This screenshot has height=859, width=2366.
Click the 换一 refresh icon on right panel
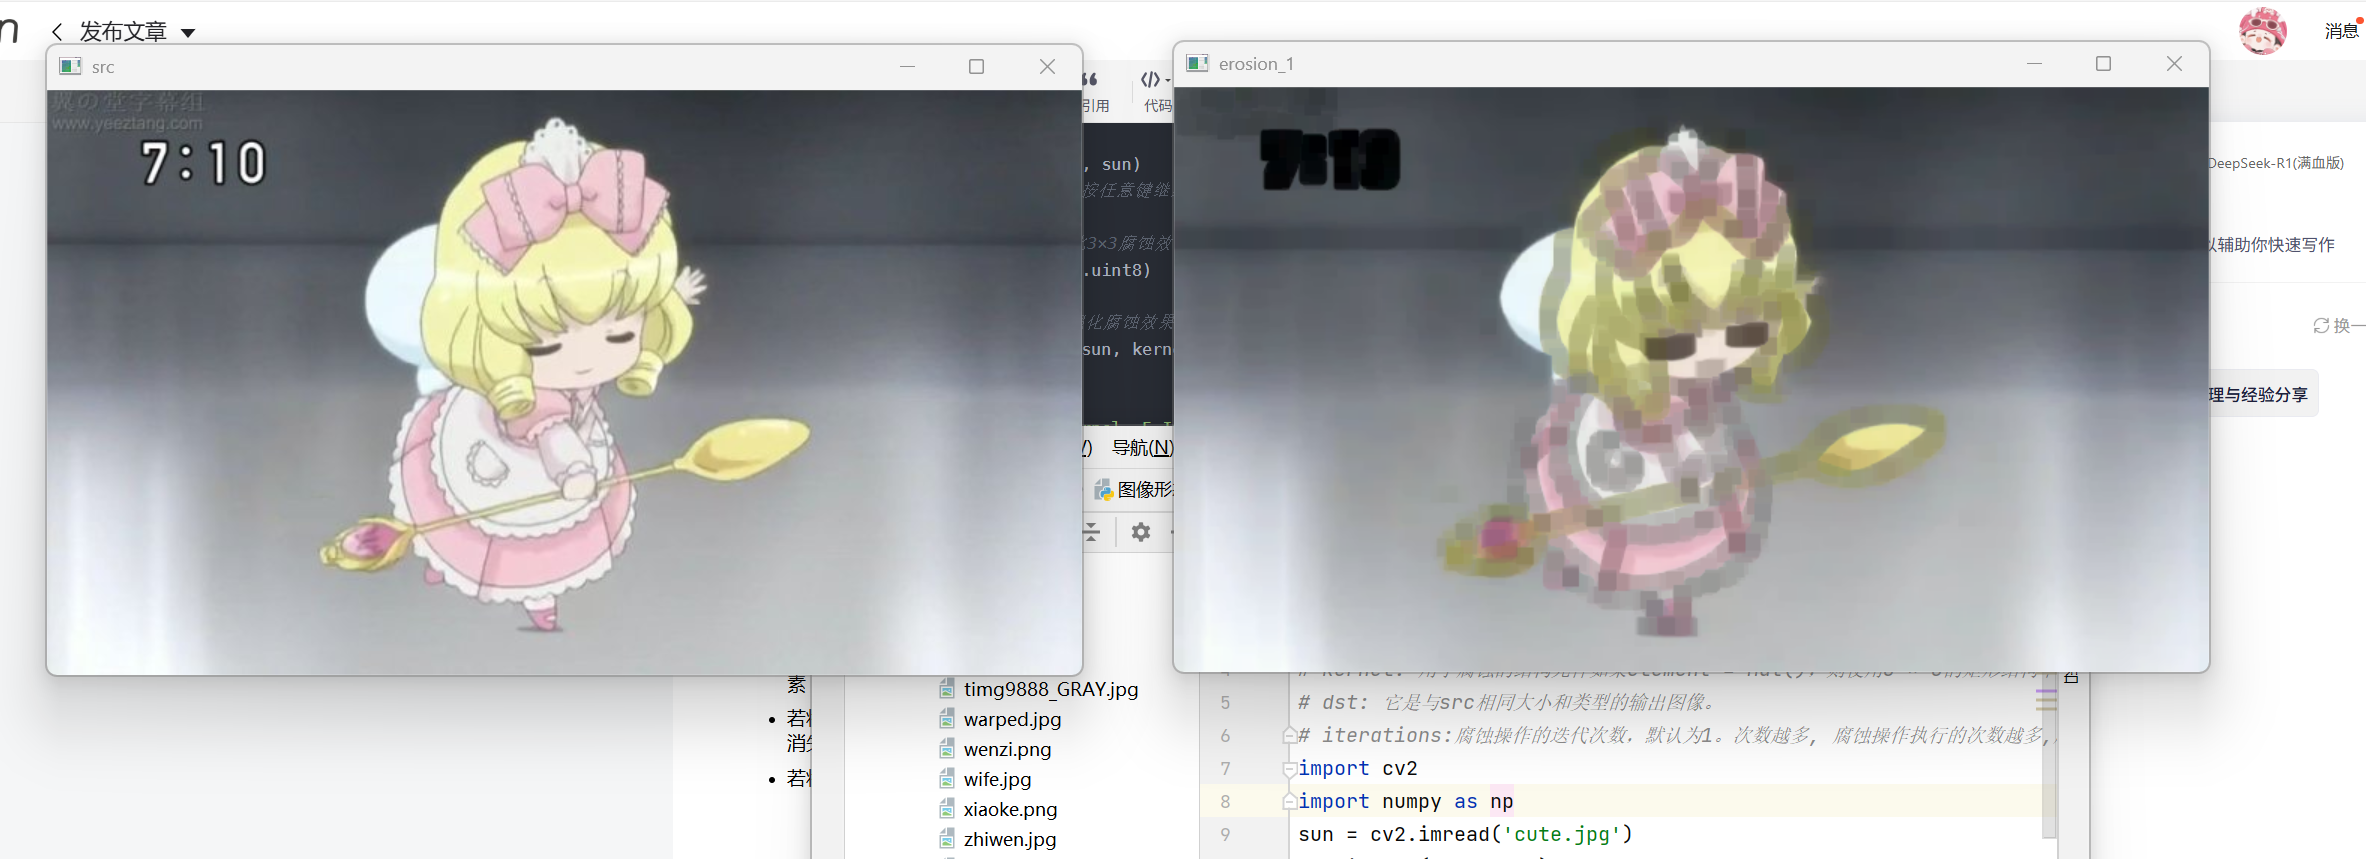tap(2321, 326)
